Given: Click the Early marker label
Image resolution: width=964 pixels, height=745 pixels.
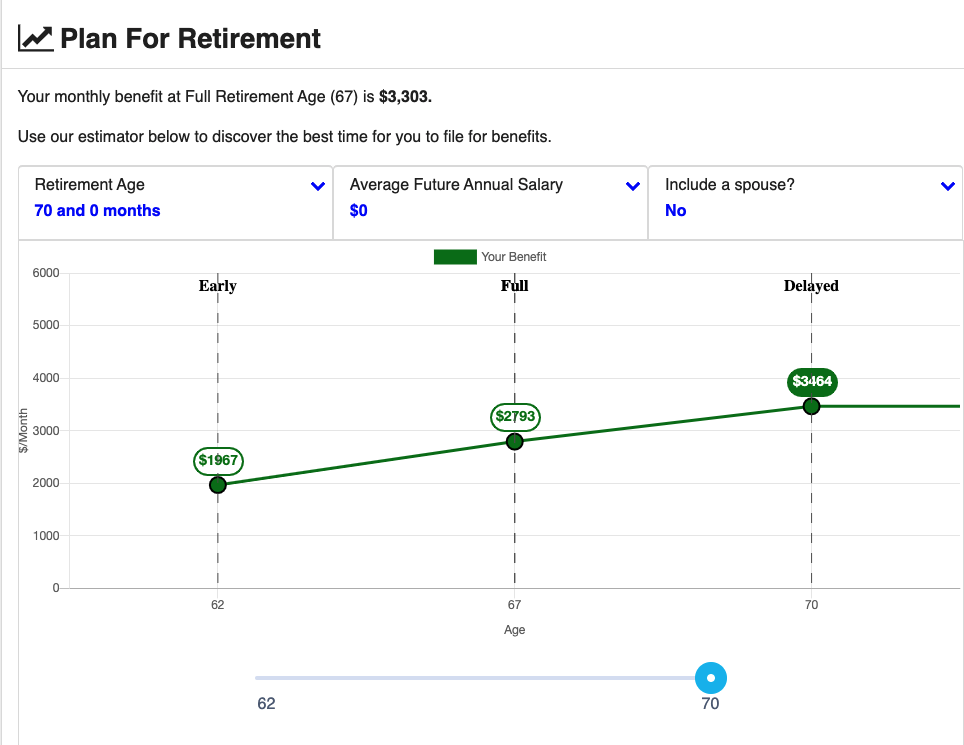Looking at the screenshot, I should click(218, 286).
